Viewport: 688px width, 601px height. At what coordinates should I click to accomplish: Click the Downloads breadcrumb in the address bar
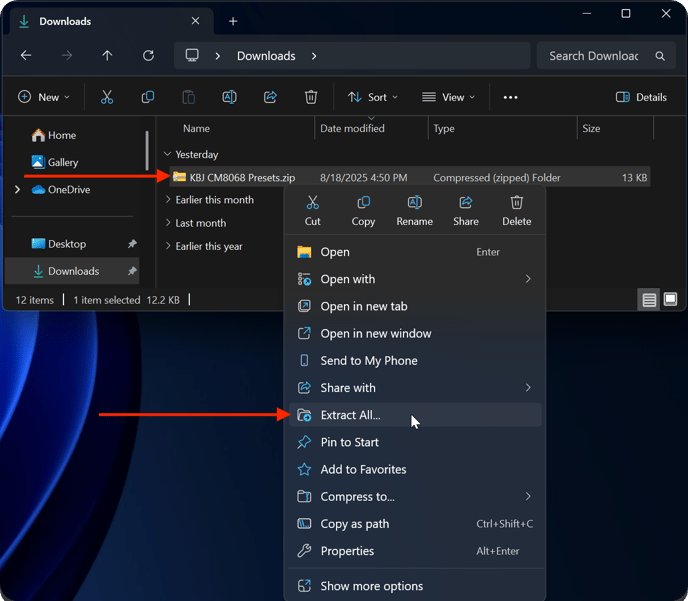tap(266, 56)
